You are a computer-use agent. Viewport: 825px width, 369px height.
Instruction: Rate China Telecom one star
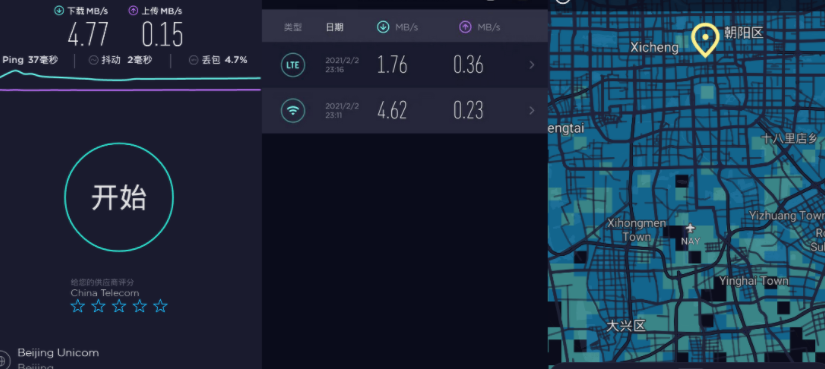(x=78, y=306)
